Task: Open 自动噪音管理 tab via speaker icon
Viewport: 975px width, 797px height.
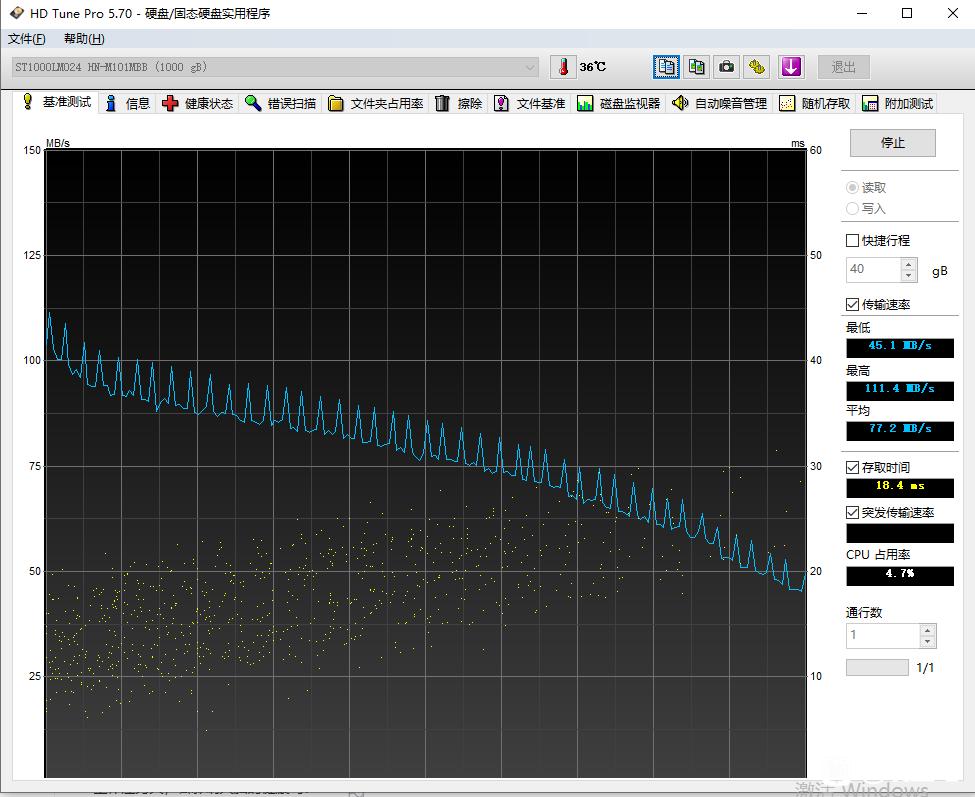Action: point(680,103)
